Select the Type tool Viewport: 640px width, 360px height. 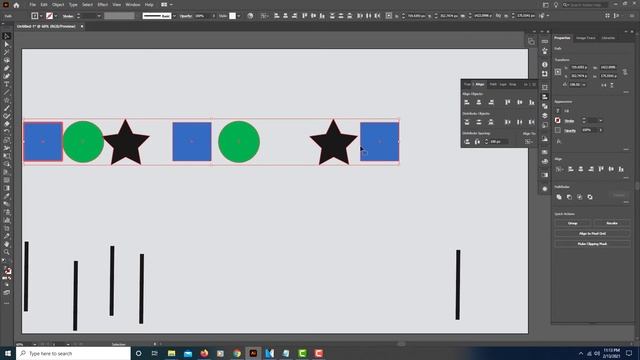tap(7, 84)
